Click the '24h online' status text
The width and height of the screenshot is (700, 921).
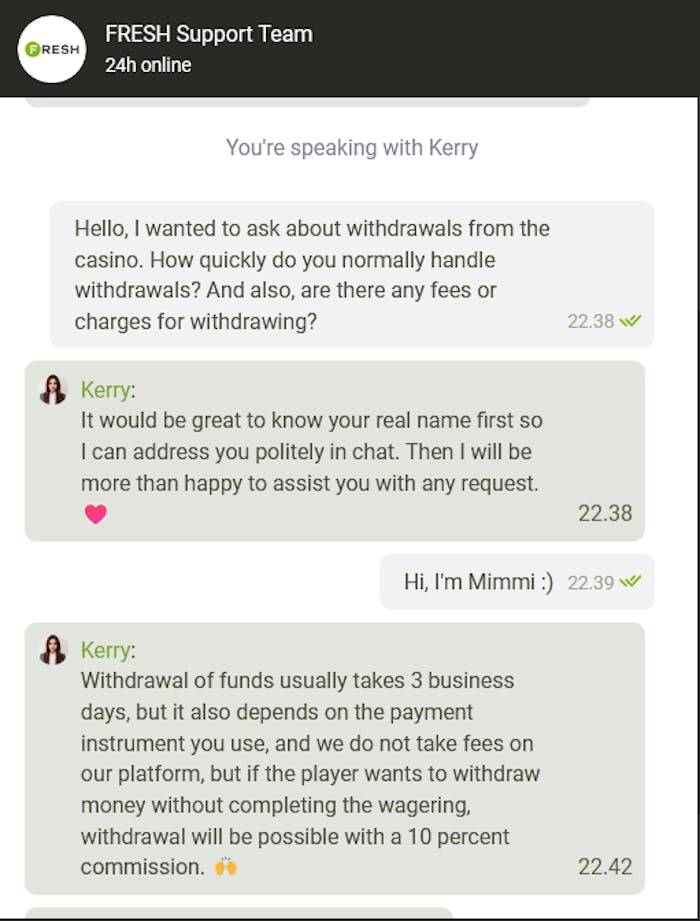(x=148, y=65)
